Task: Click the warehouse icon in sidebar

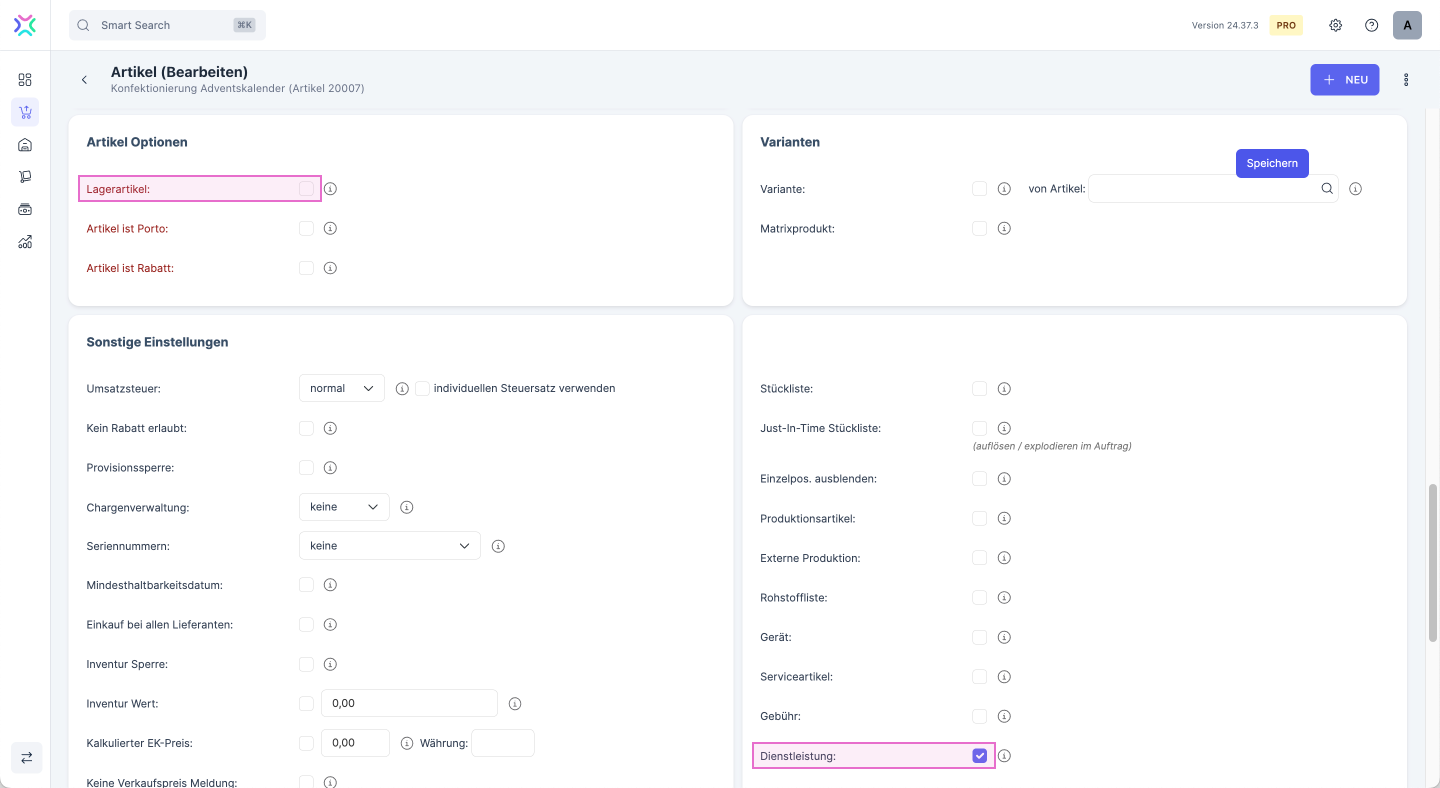Action: tap(25, 145)
